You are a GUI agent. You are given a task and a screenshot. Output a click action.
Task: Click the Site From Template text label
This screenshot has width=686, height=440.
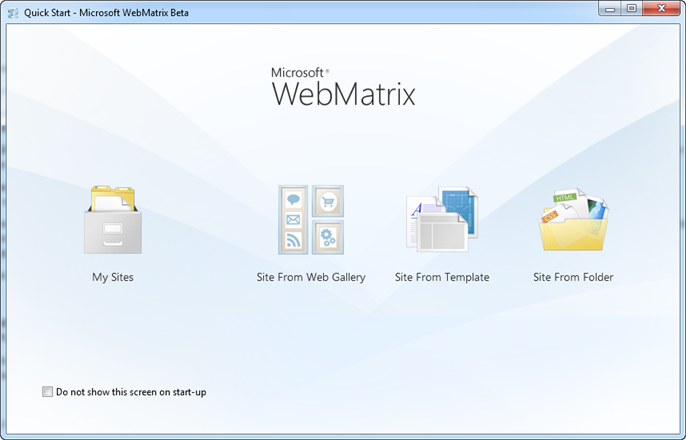pyautogui.click(x=442, y=277)
